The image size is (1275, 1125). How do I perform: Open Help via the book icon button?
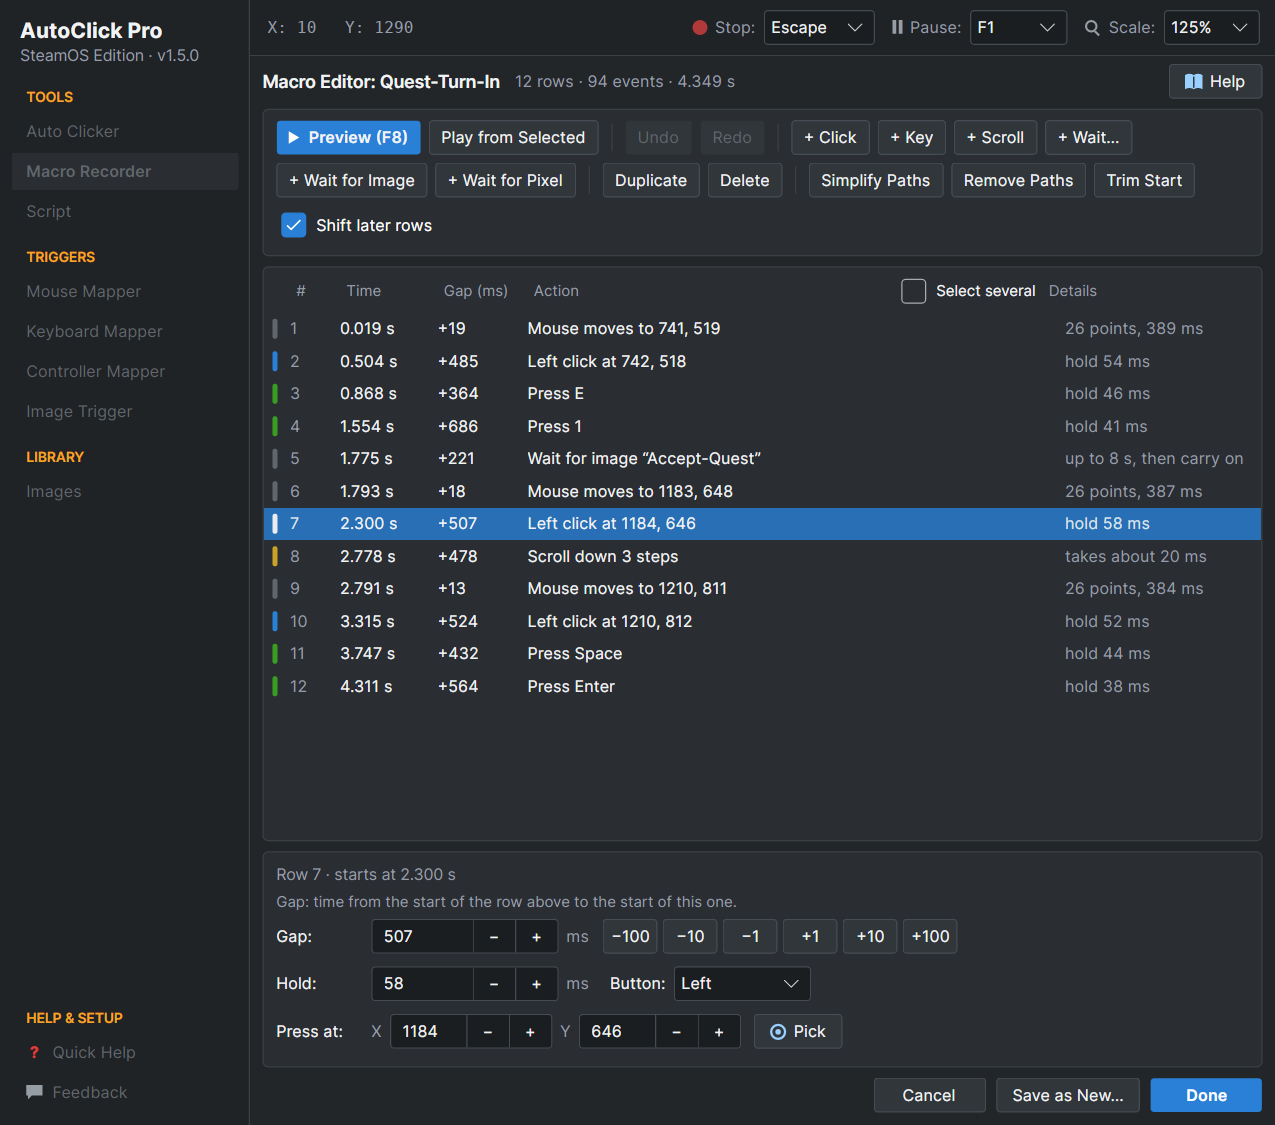(x=1215, y=82)
